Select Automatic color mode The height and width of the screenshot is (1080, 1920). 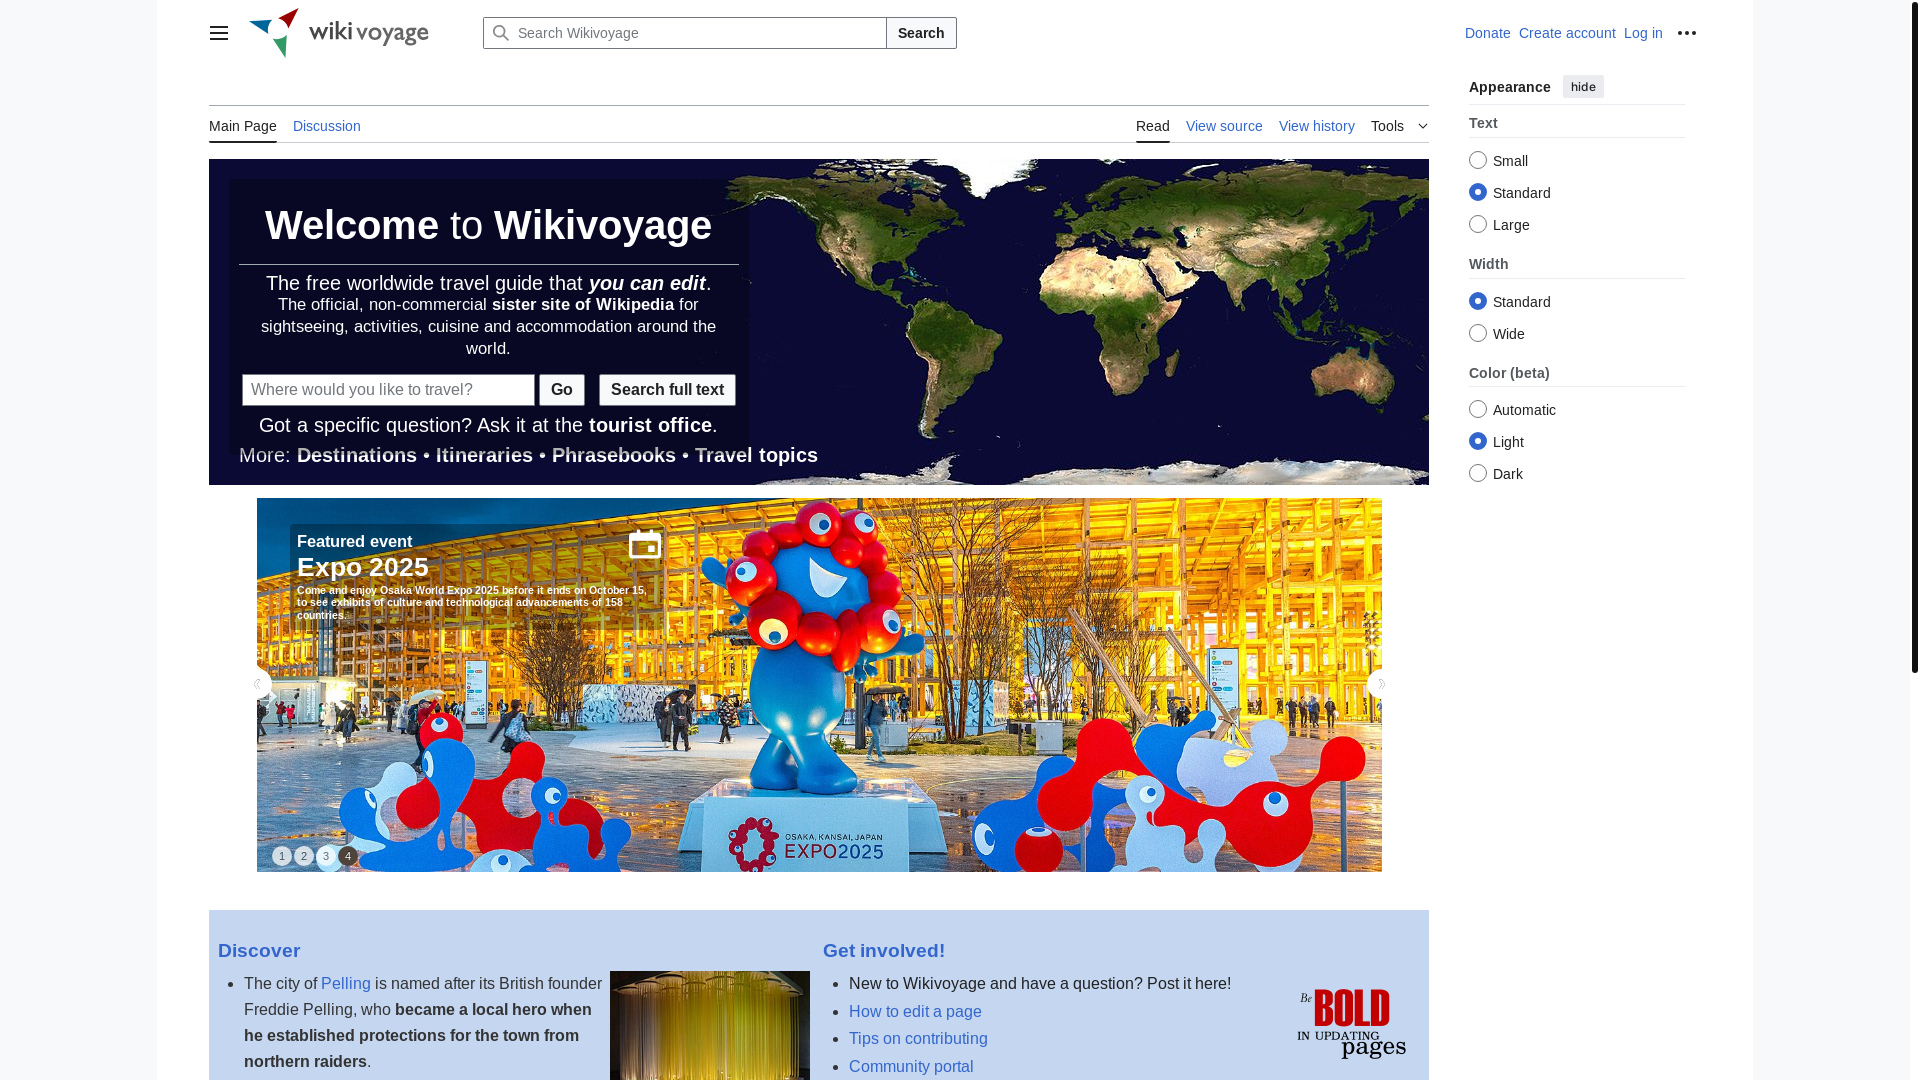click(1478, 409)
